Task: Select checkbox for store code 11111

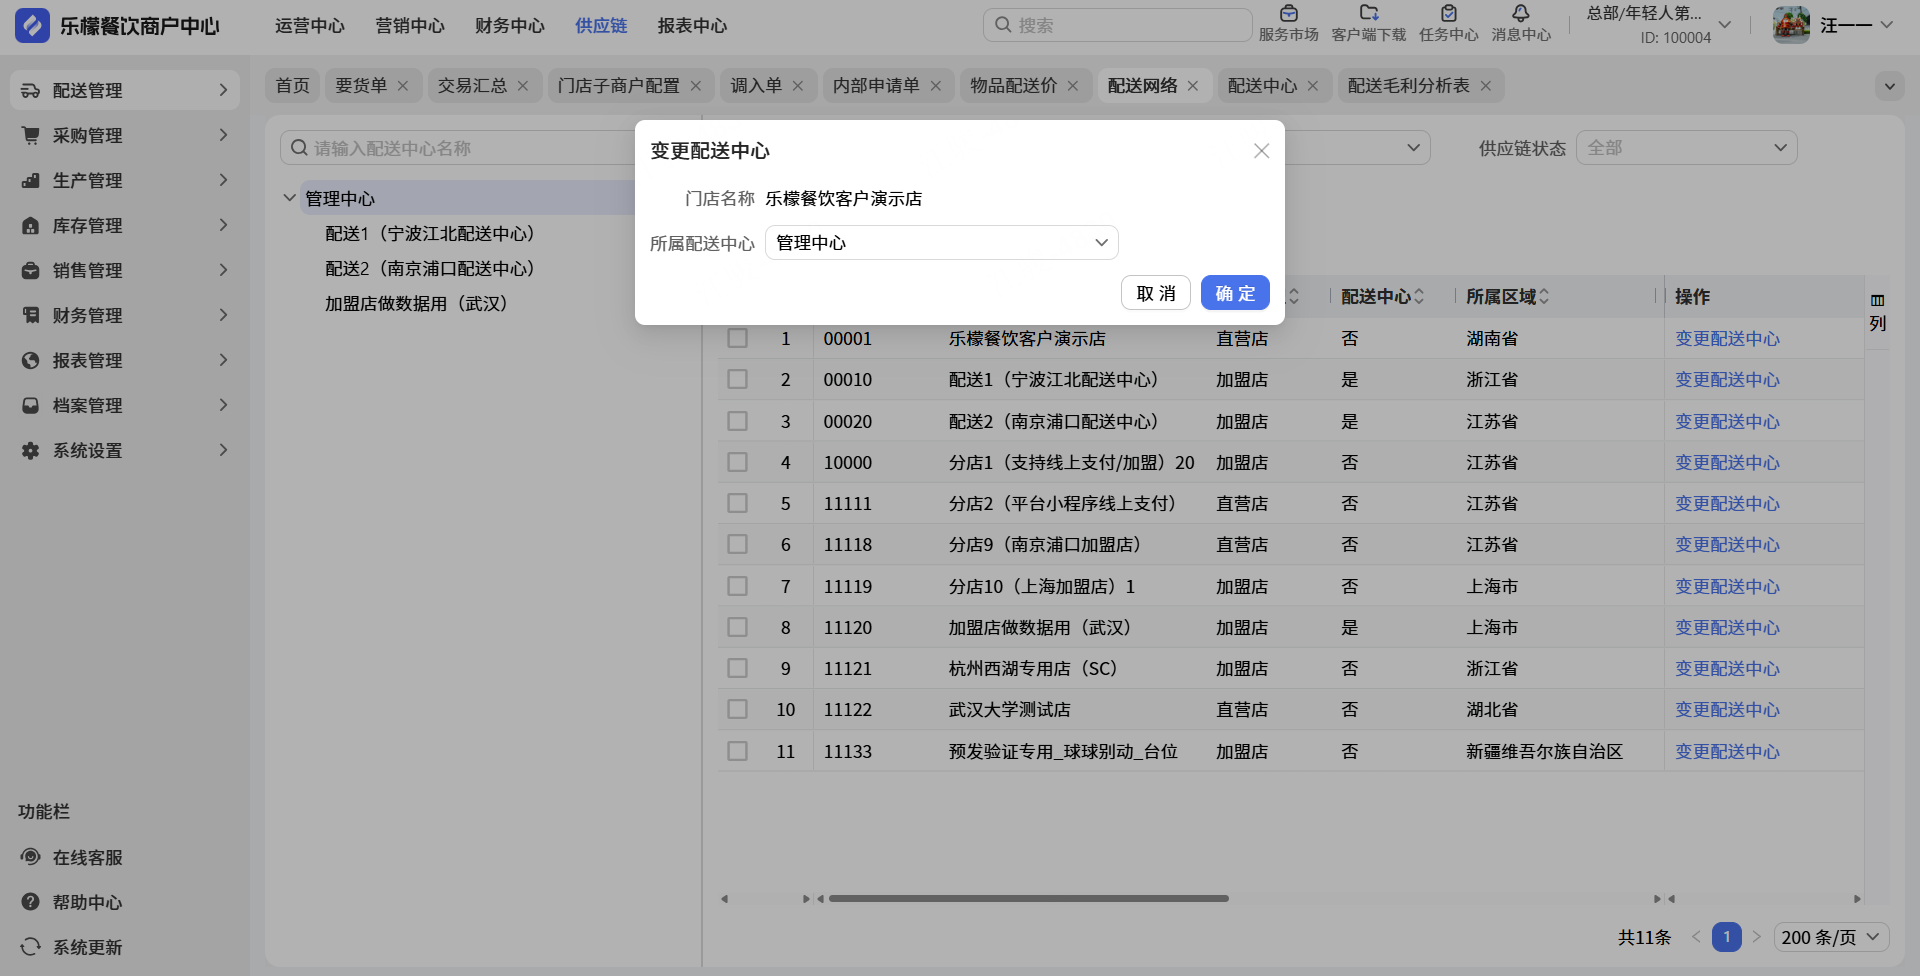Action: coord(737,504)
